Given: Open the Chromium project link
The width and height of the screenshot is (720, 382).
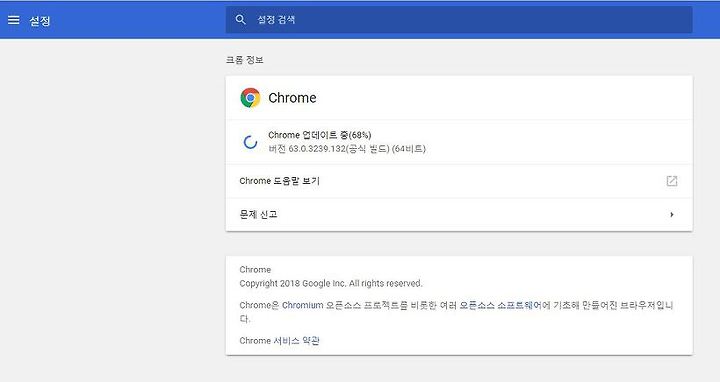Looking at the screenshot, I should [303, 305].
